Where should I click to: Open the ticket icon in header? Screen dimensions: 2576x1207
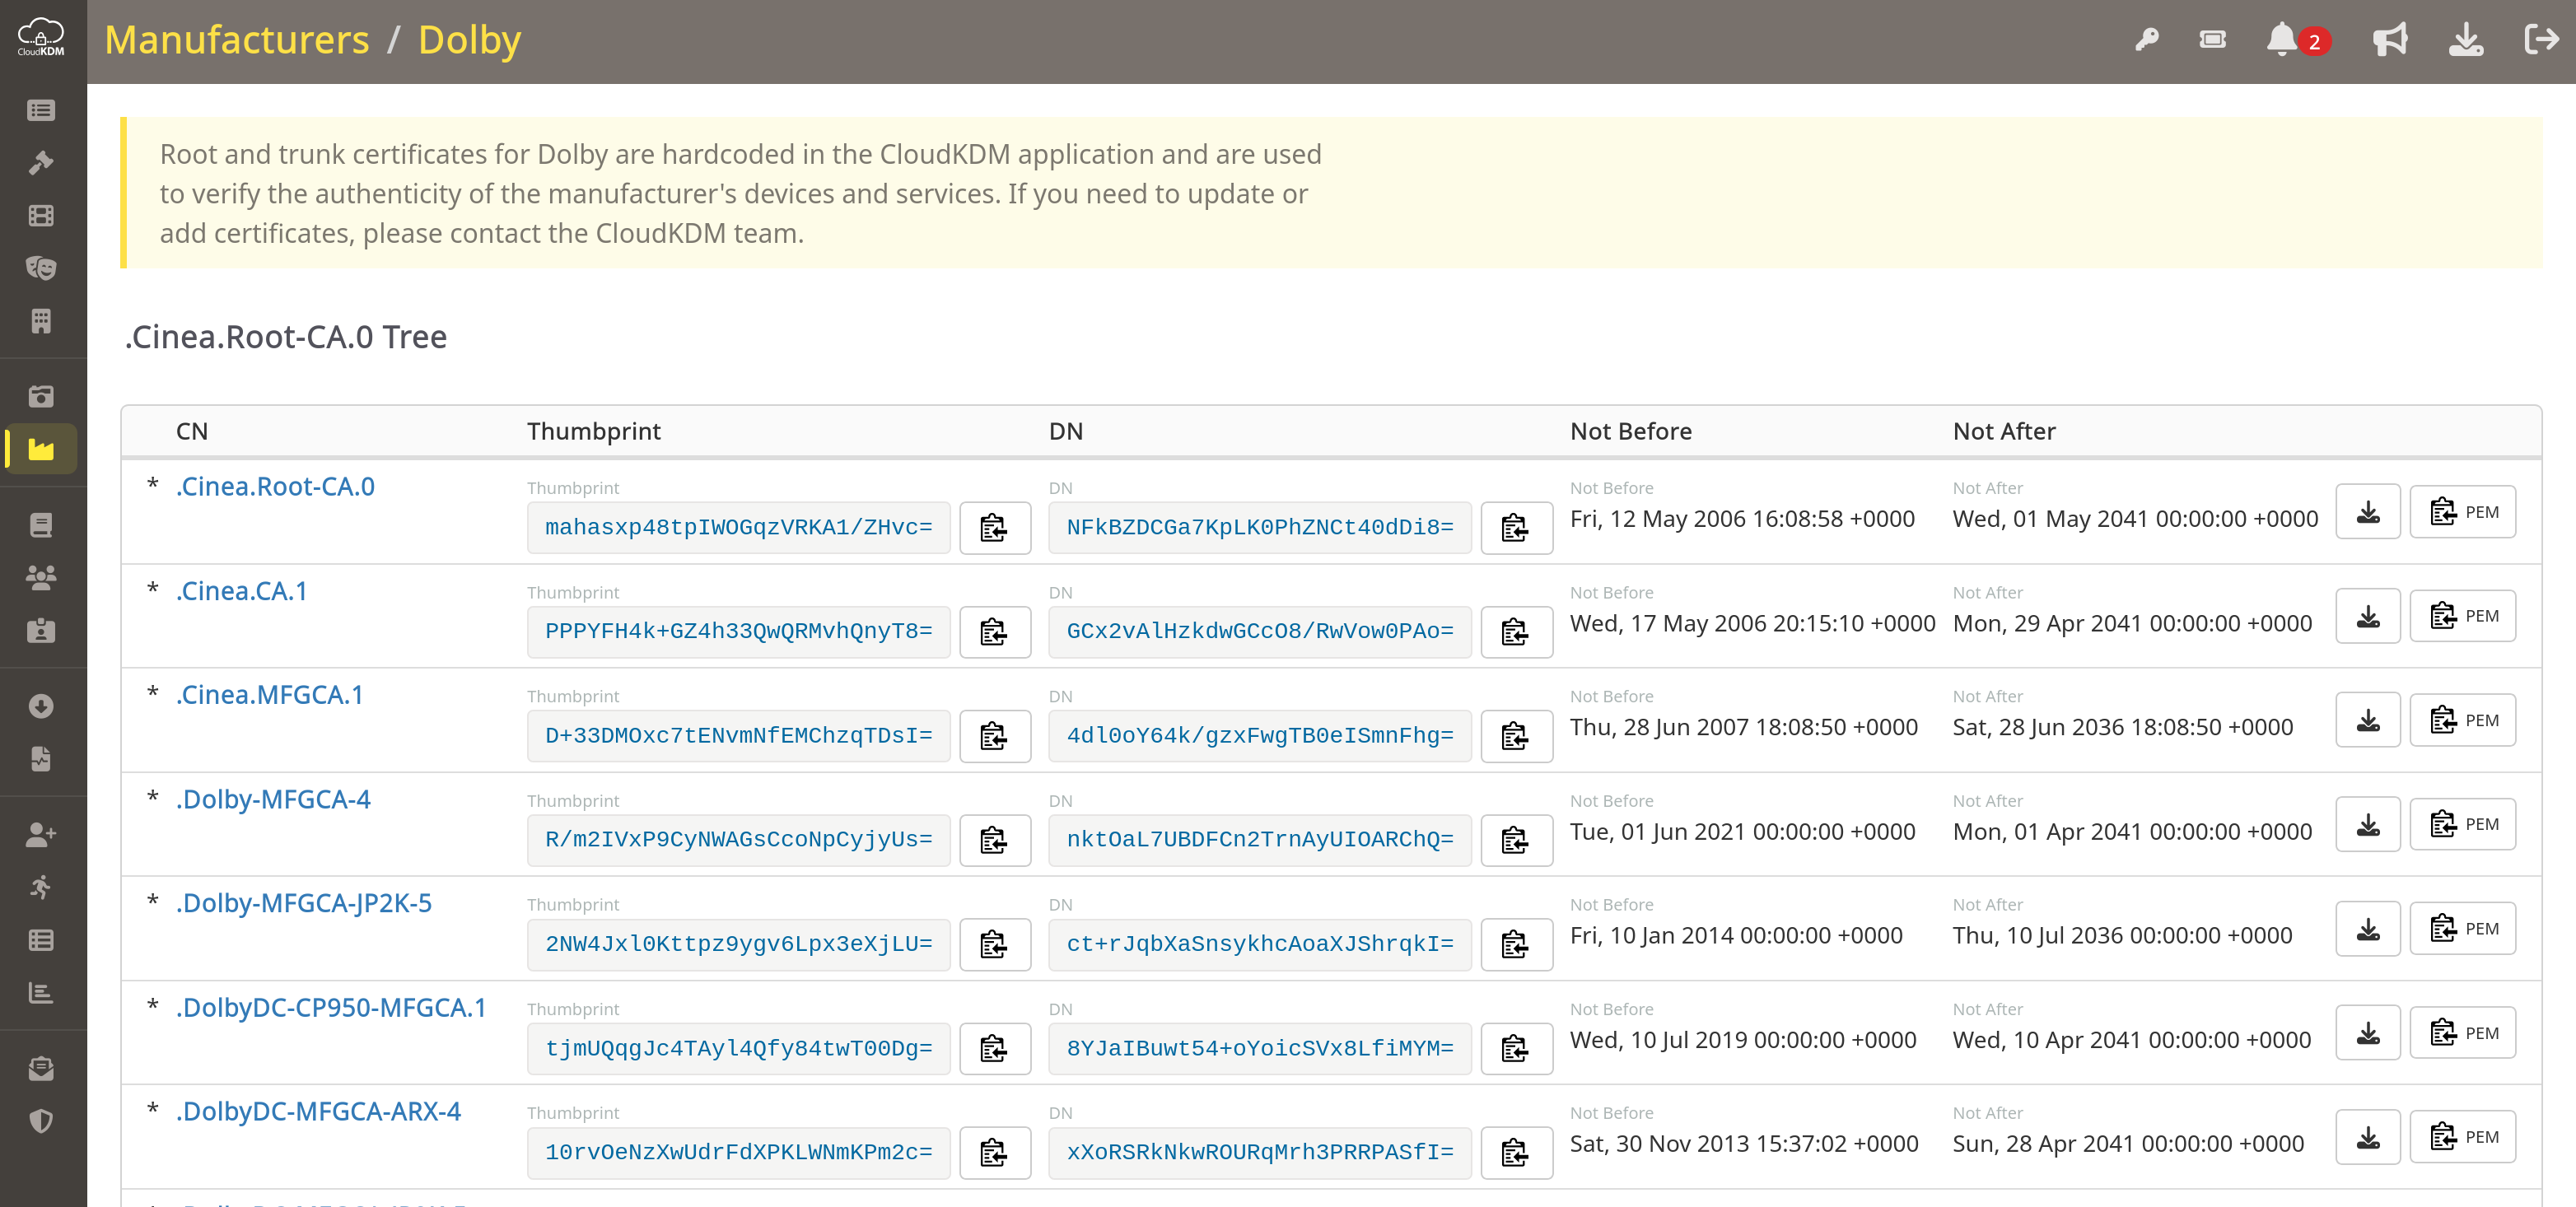coord(2212,40)
